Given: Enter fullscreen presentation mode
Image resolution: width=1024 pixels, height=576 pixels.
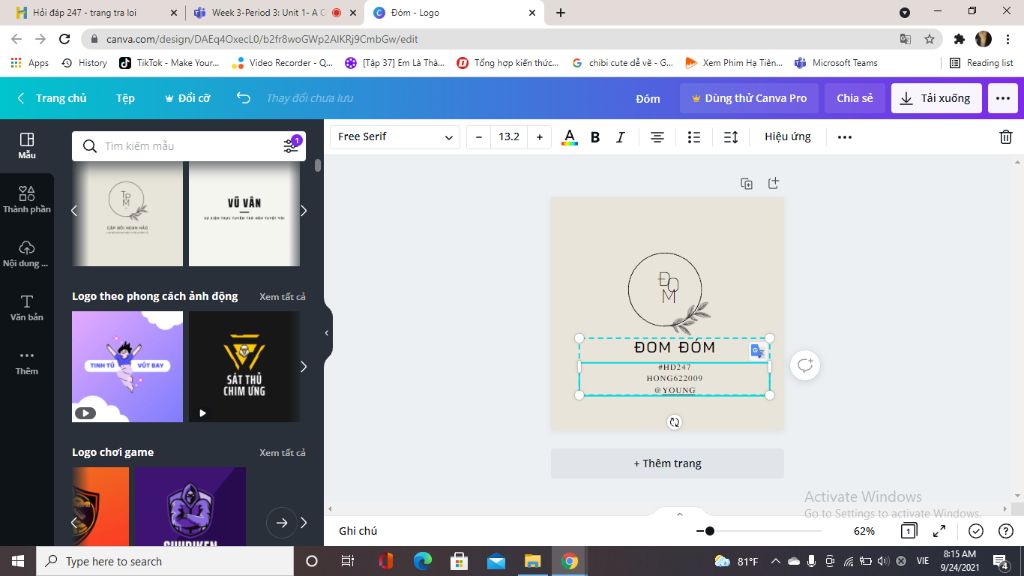Looking at the screenshot, I should tap(939, 531).
